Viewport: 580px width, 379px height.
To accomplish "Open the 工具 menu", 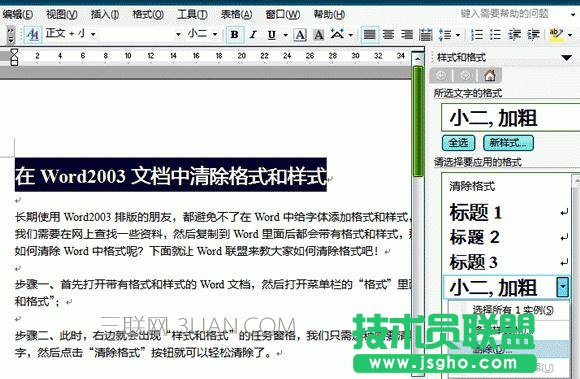I will point(192,14).
